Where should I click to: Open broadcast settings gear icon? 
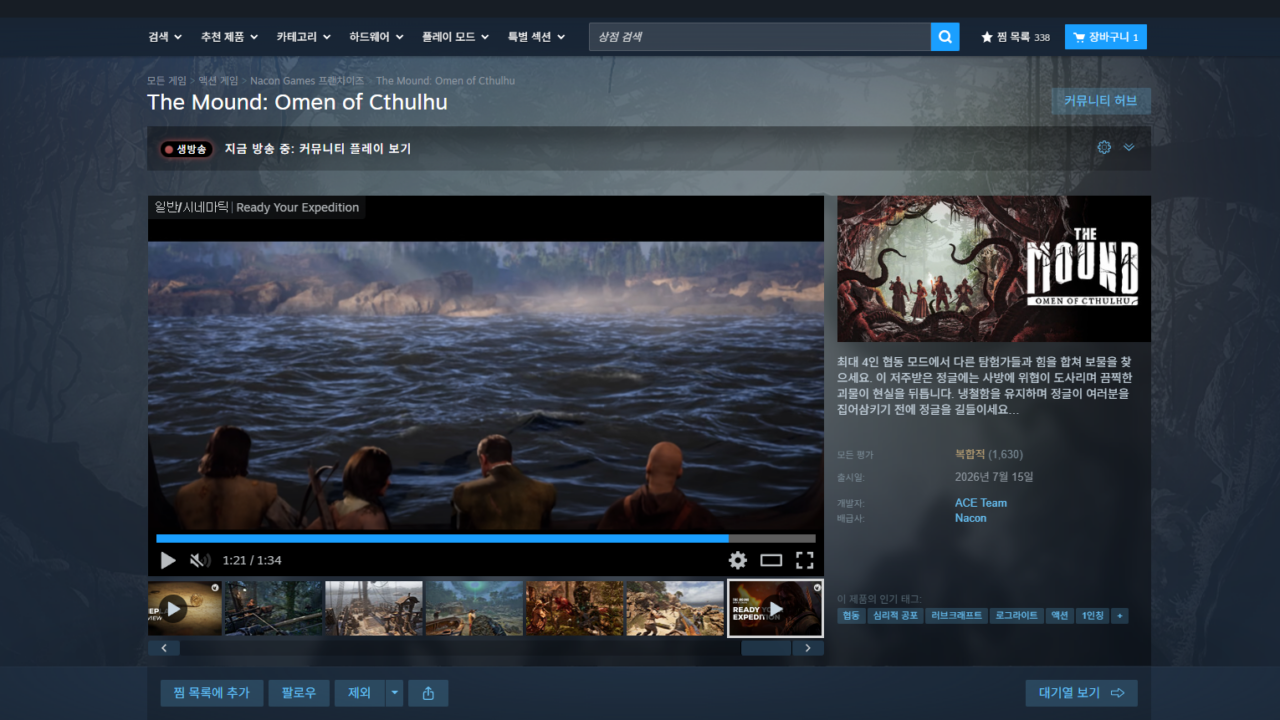point(1104,147)
